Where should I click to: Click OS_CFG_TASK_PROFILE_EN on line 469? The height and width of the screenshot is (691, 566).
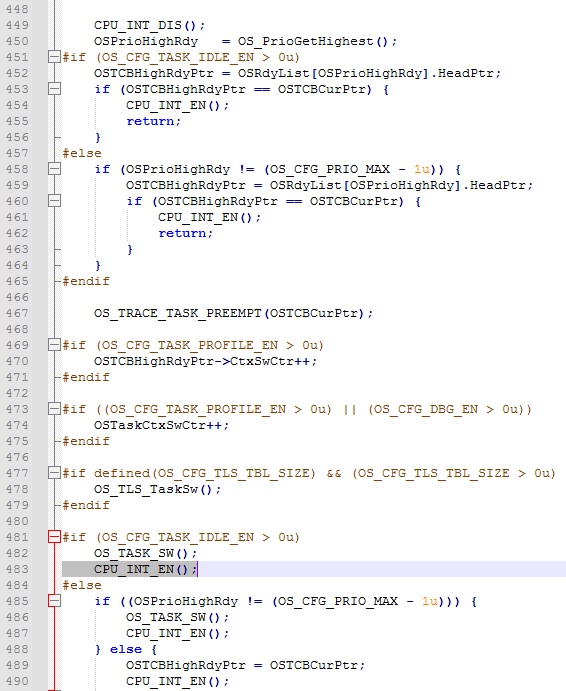[190, 345]
